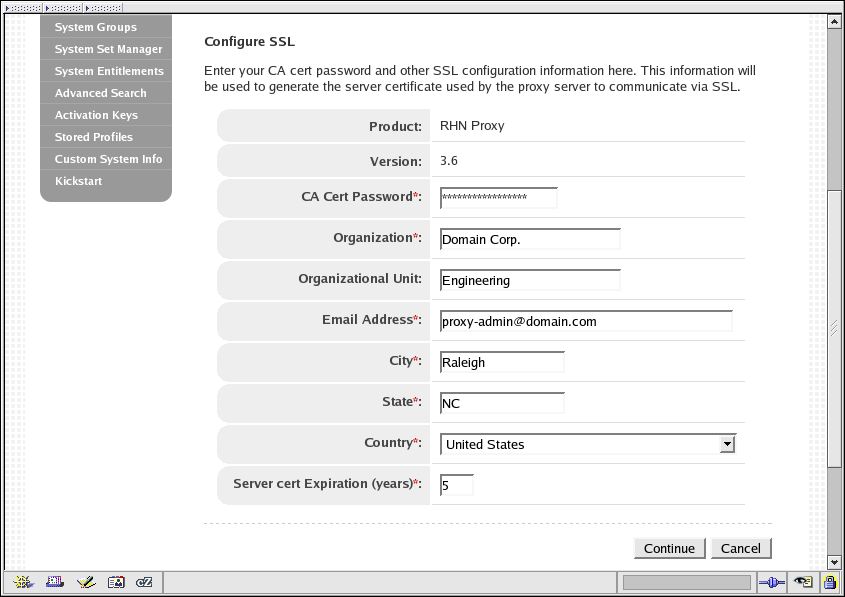Expand the second collapsed toolbar grippy
Screen dimensions: 845x597
click(62, 7)
